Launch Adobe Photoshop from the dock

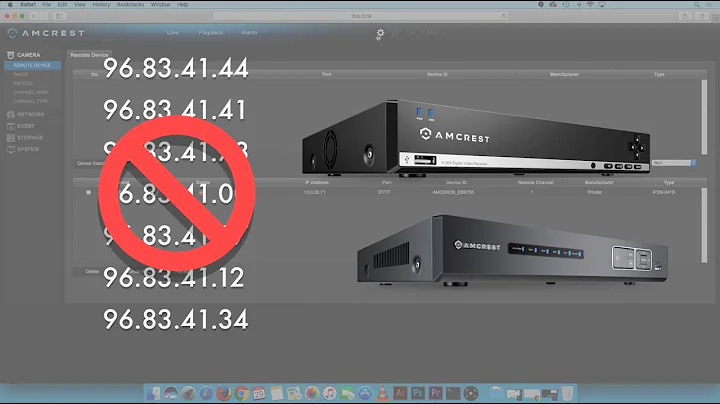click(417, 393)
